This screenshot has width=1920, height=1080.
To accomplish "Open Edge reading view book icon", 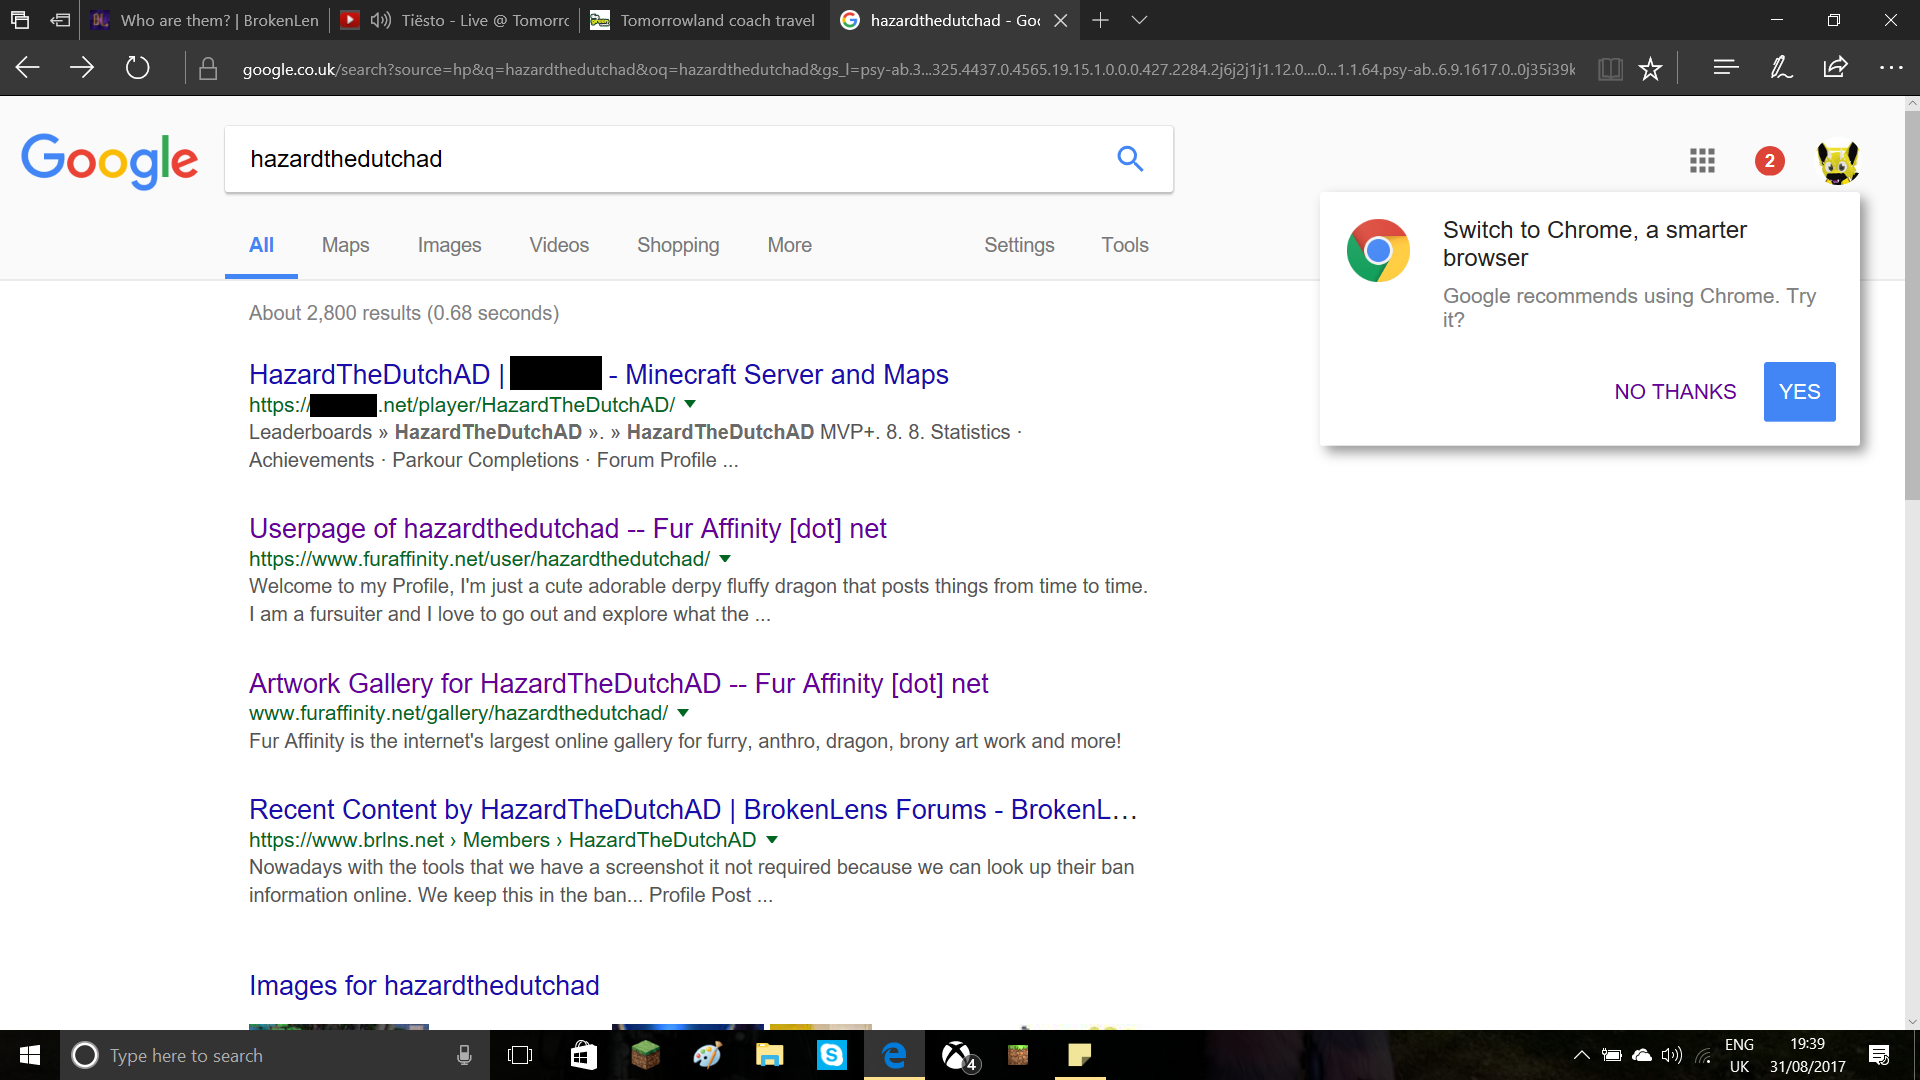I will point(1610,69).
